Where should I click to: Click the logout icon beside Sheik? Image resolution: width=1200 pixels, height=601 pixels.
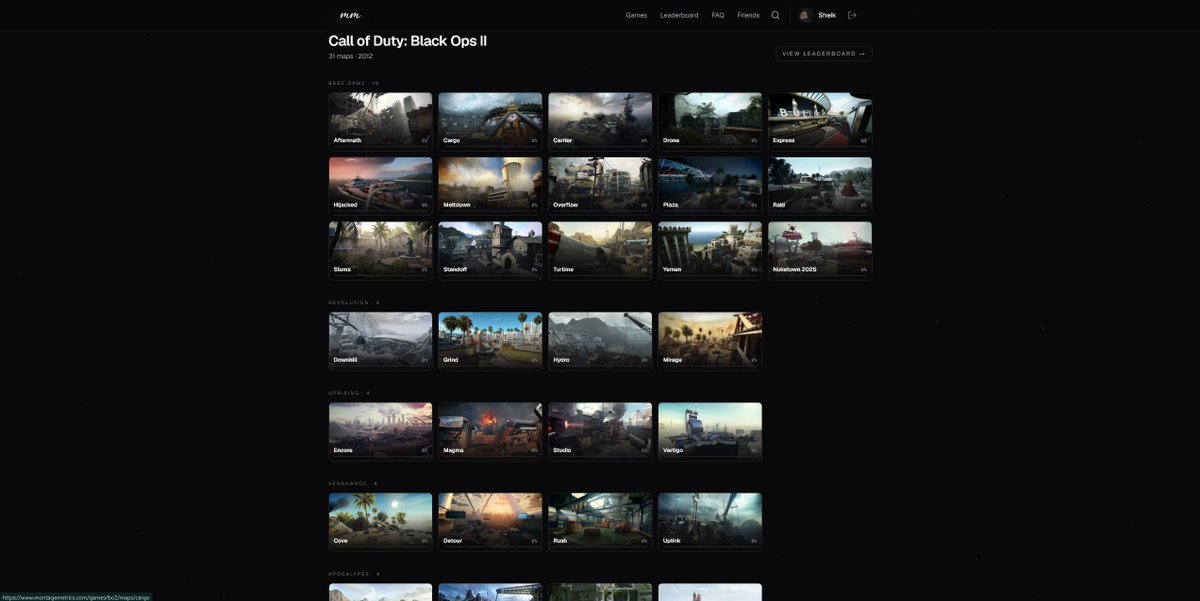coord(852,15)
